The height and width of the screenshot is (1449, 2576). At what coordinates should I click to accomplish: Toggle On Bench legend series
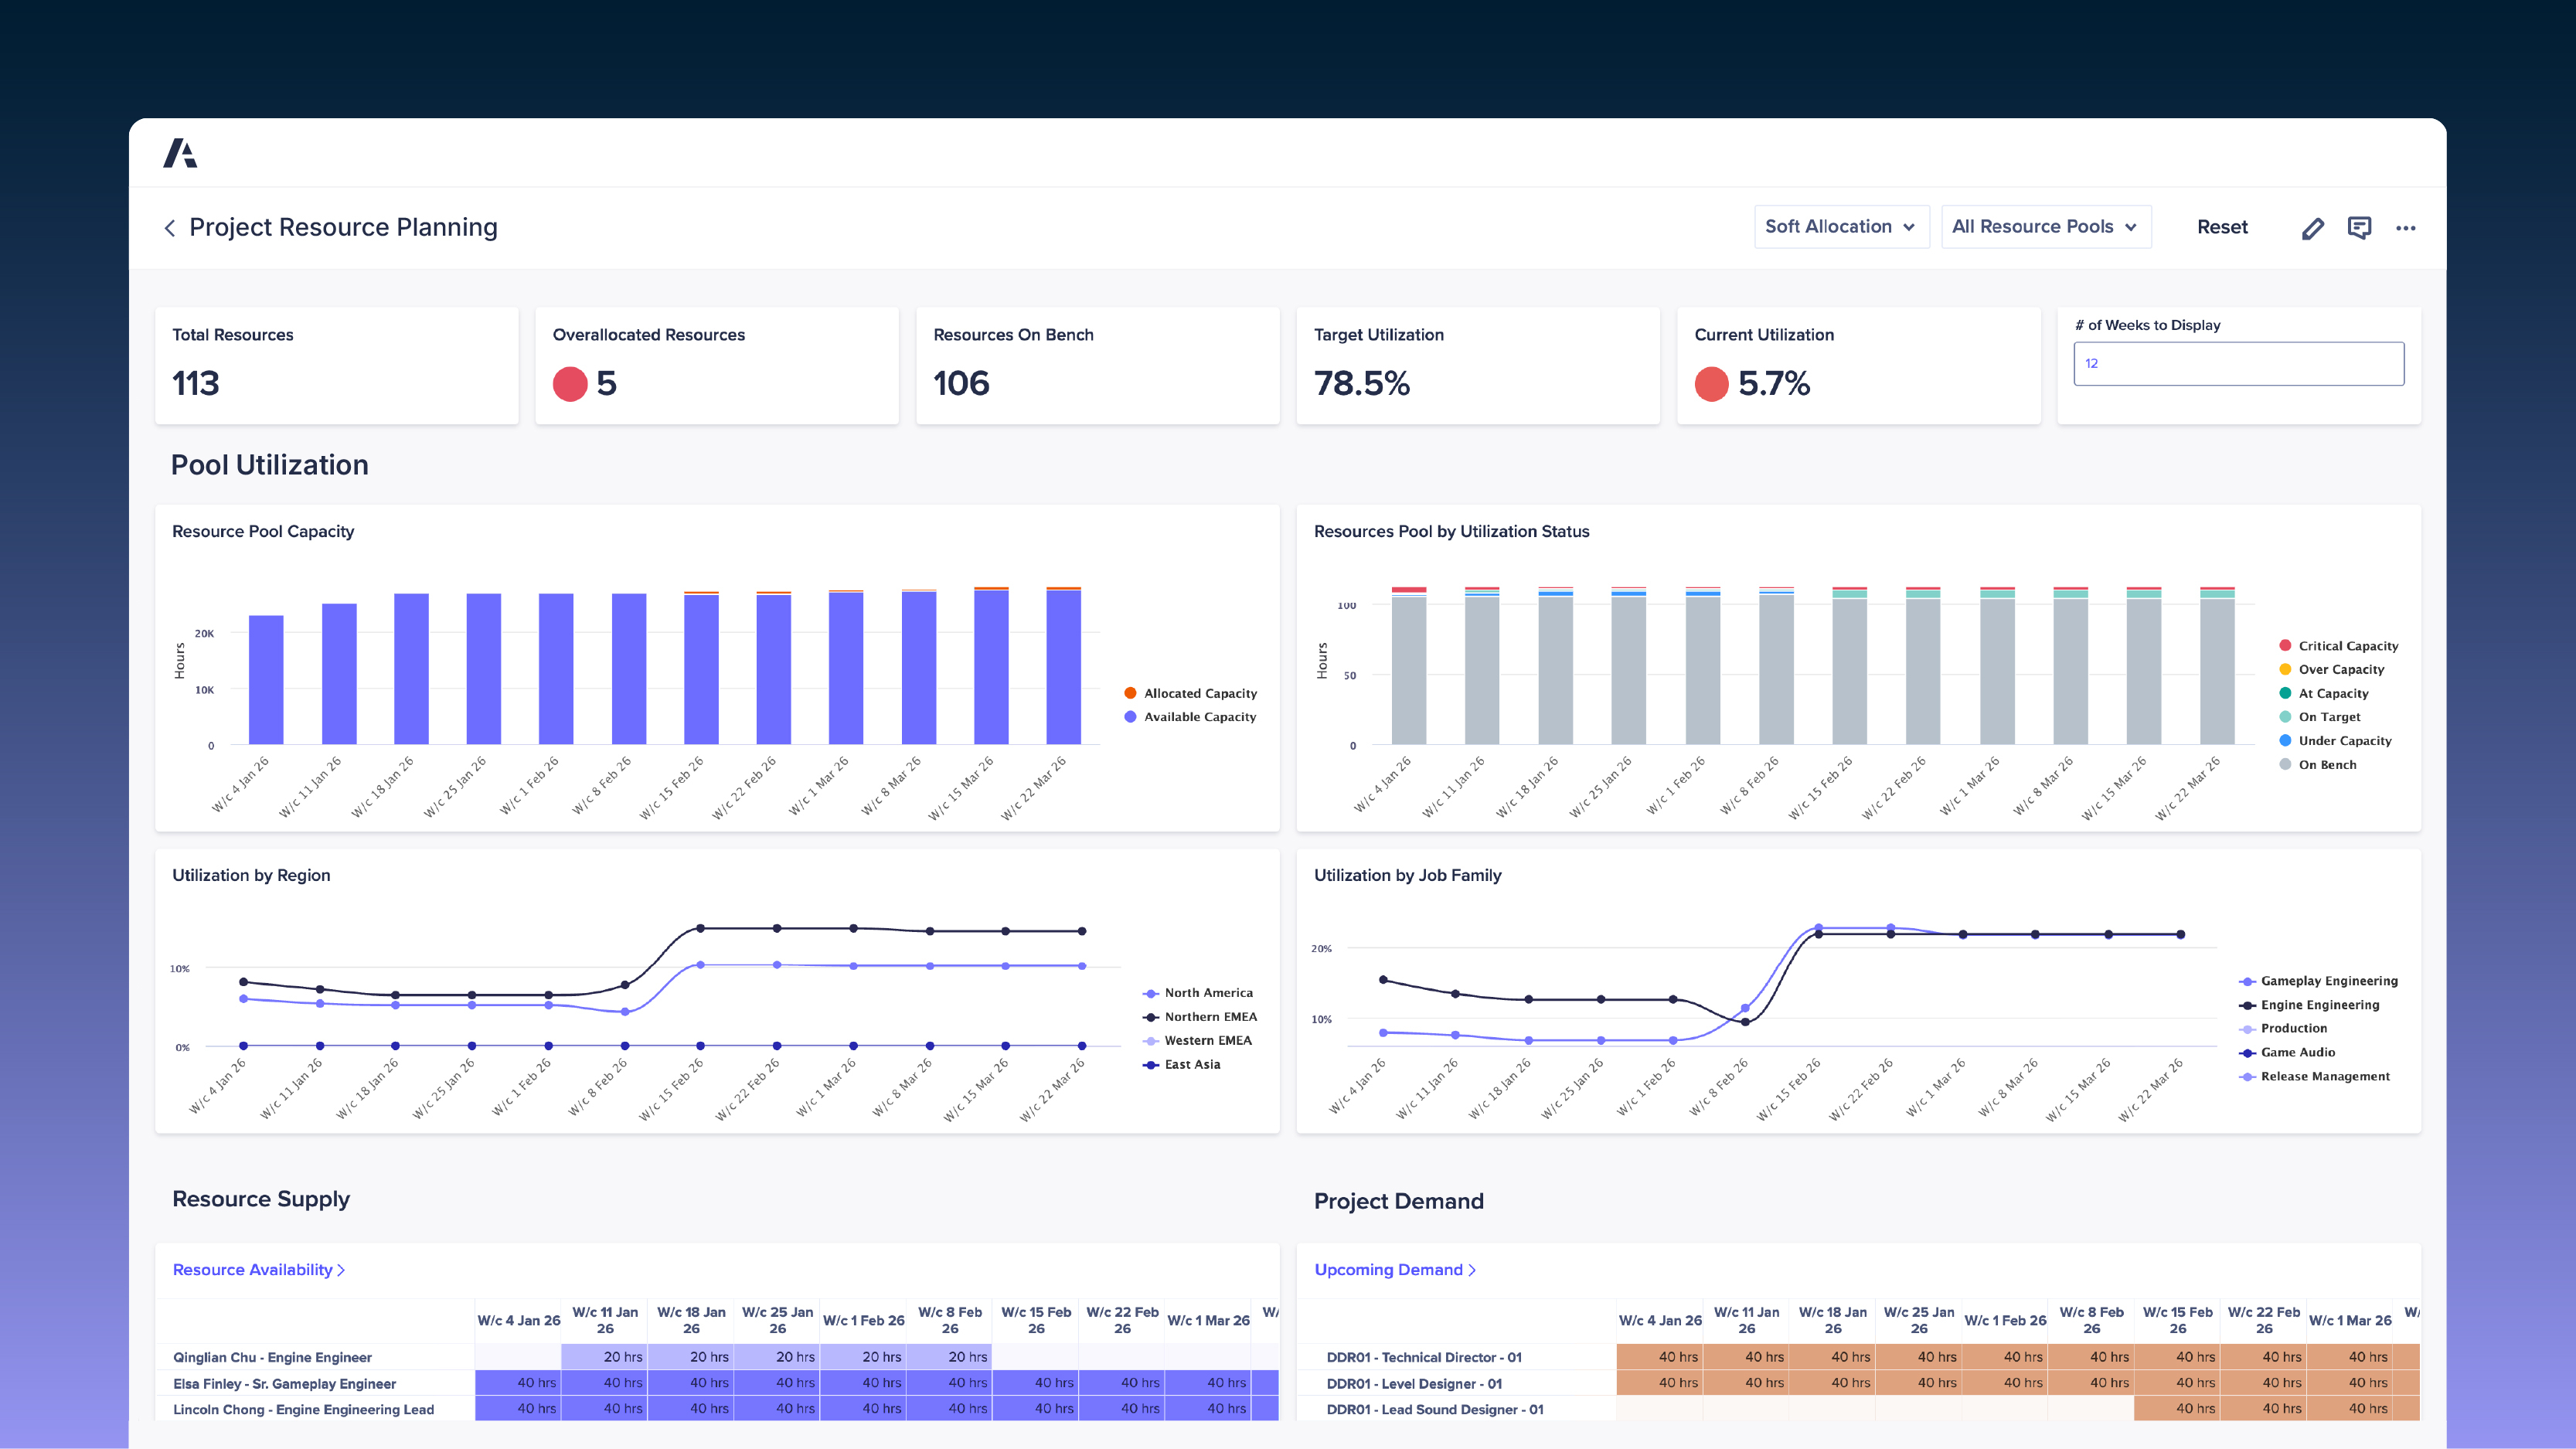pos(2326,764)
